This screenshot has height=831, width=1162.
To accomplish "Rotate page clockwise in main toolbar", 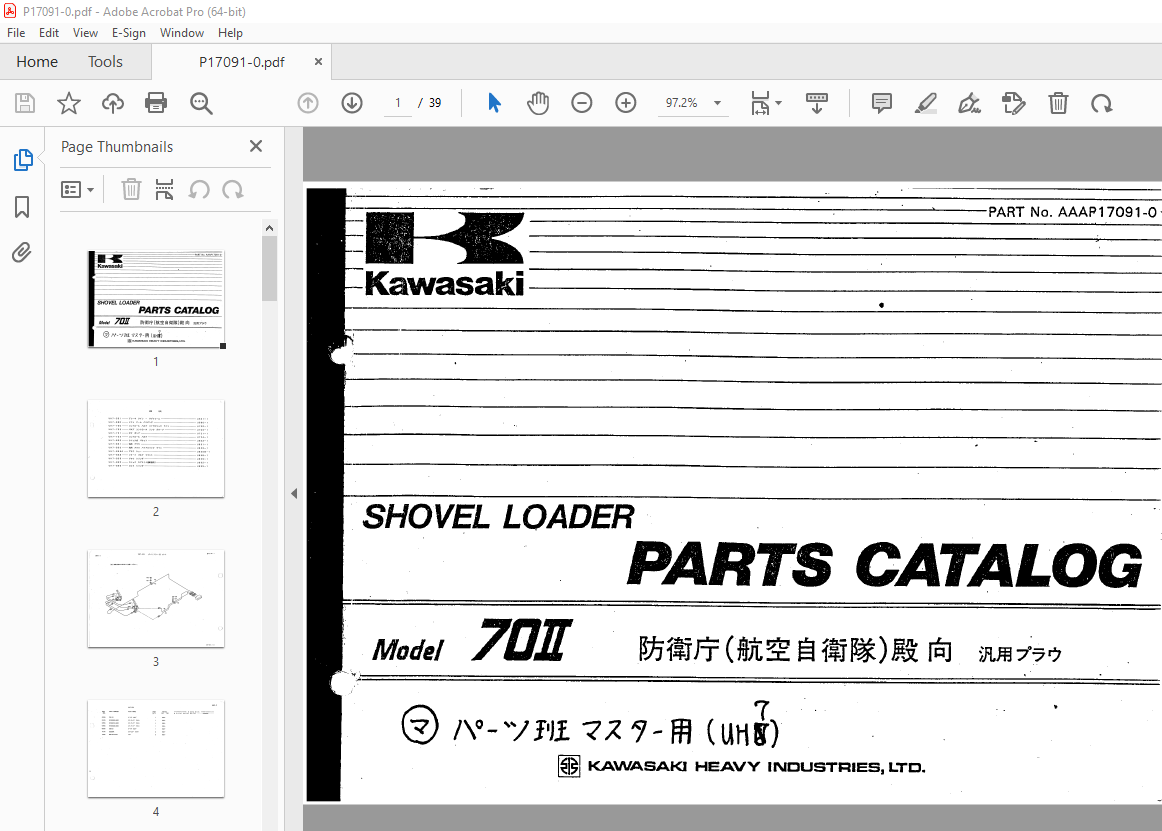I will 1101,103.
